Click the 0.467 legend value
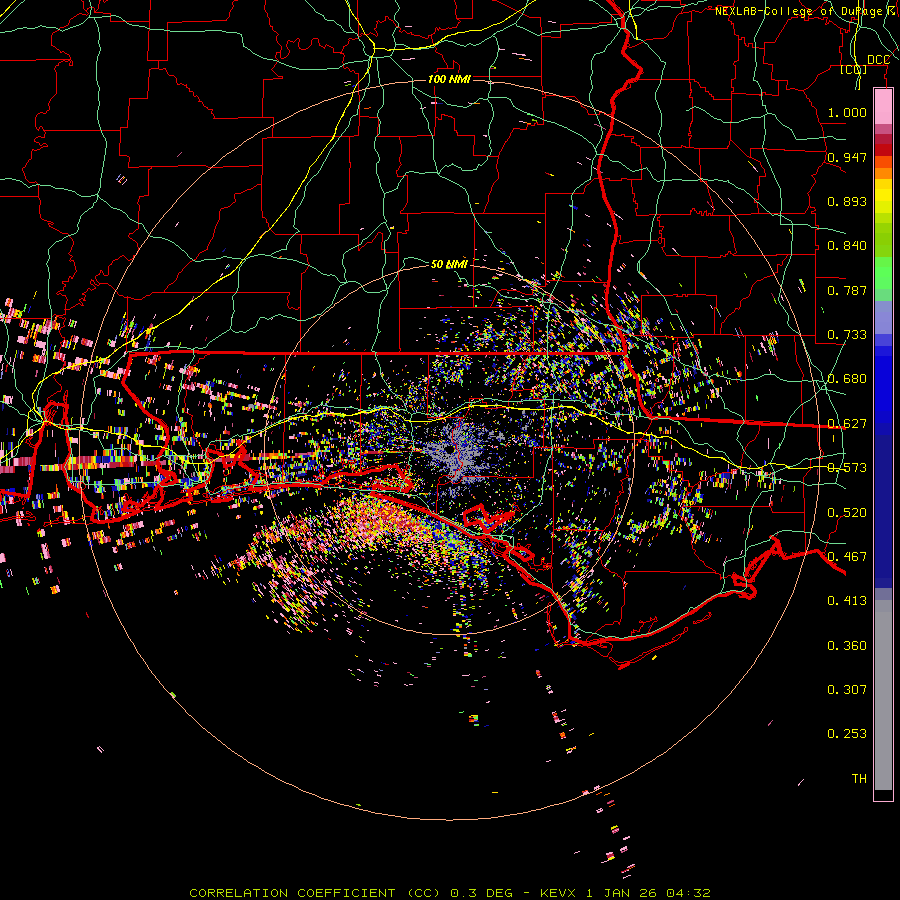The width and height of the screenshot is (900, 900). click(x=847, y=557)
